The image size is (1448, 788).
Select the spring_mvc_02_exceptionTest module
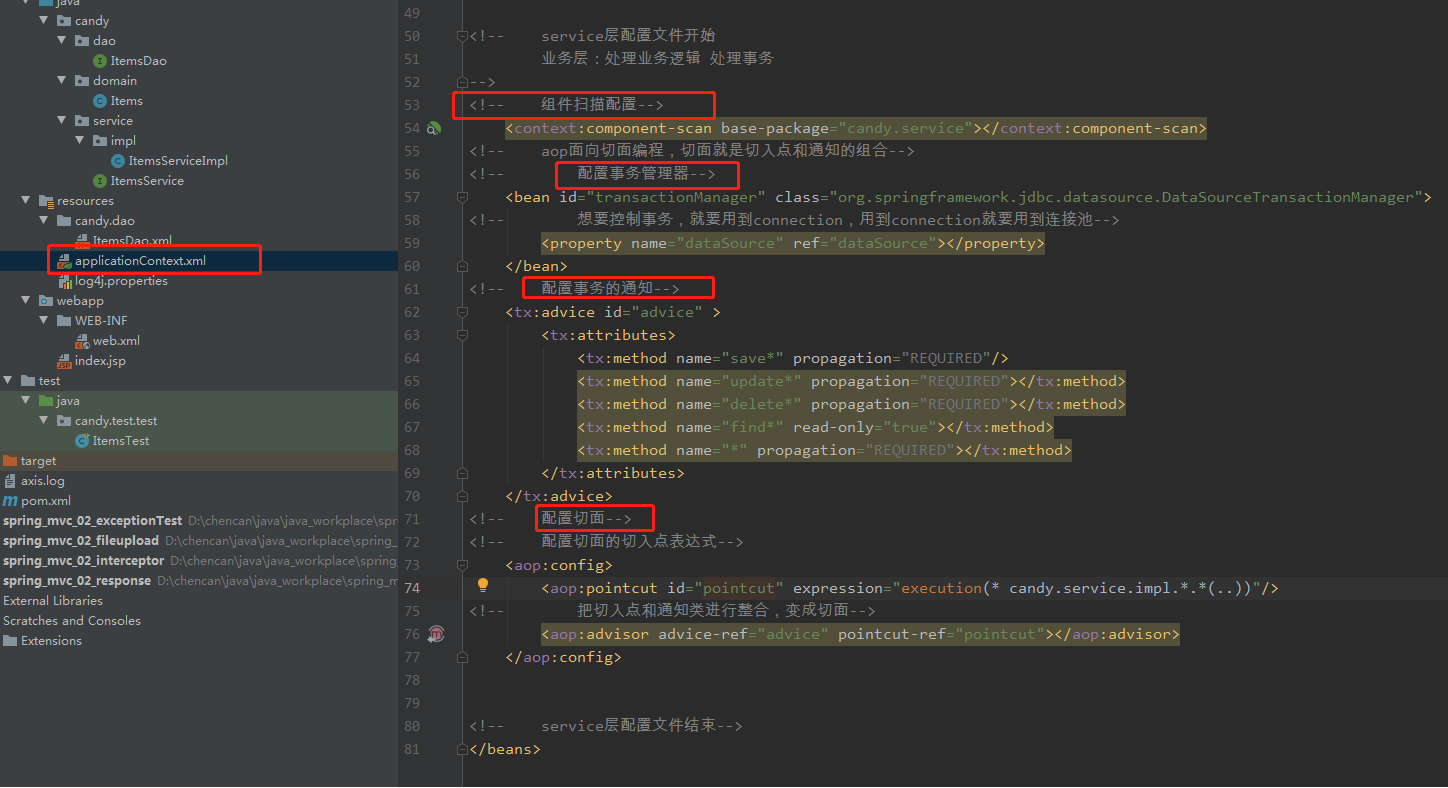tap(93, 521)
